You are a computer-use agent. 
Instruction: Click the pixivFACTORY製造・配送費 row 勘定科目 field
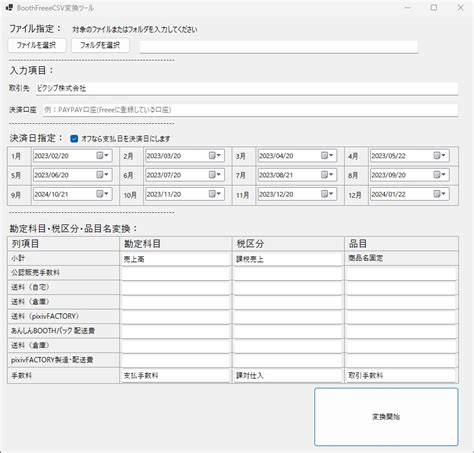[x=176, y=361]
